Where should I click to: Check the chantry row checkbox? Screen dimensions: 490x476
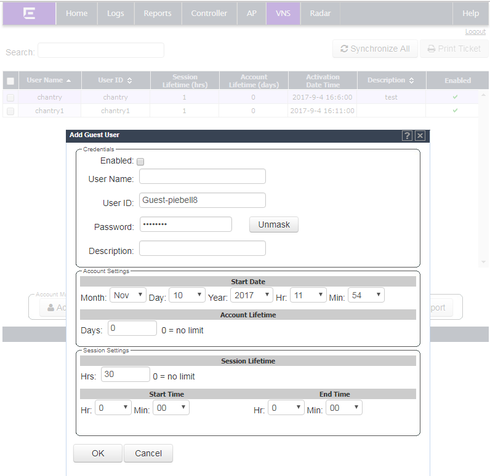(x=10, y=98)
